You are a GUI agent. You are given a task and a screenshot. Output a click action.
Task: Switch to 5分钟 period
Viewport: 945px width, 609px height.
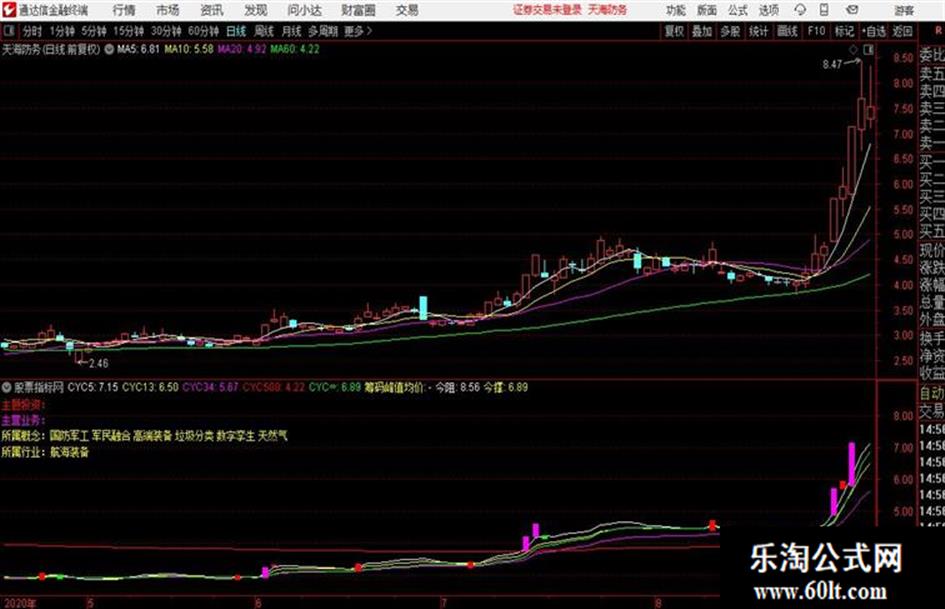(x=94, y=31)
